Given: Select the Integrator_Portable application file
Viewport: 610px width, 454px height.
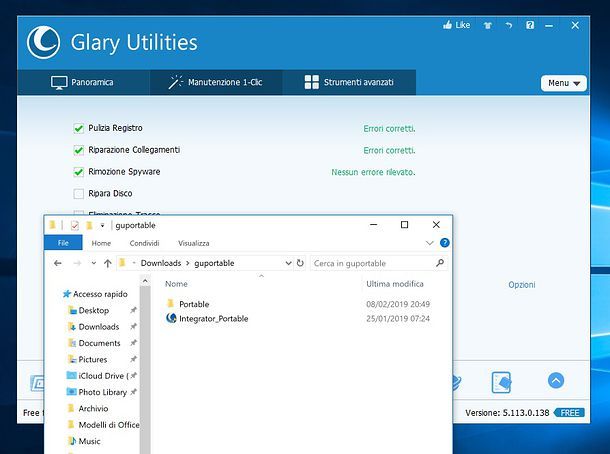Looking at the screenshot, I should pos(214,319).
